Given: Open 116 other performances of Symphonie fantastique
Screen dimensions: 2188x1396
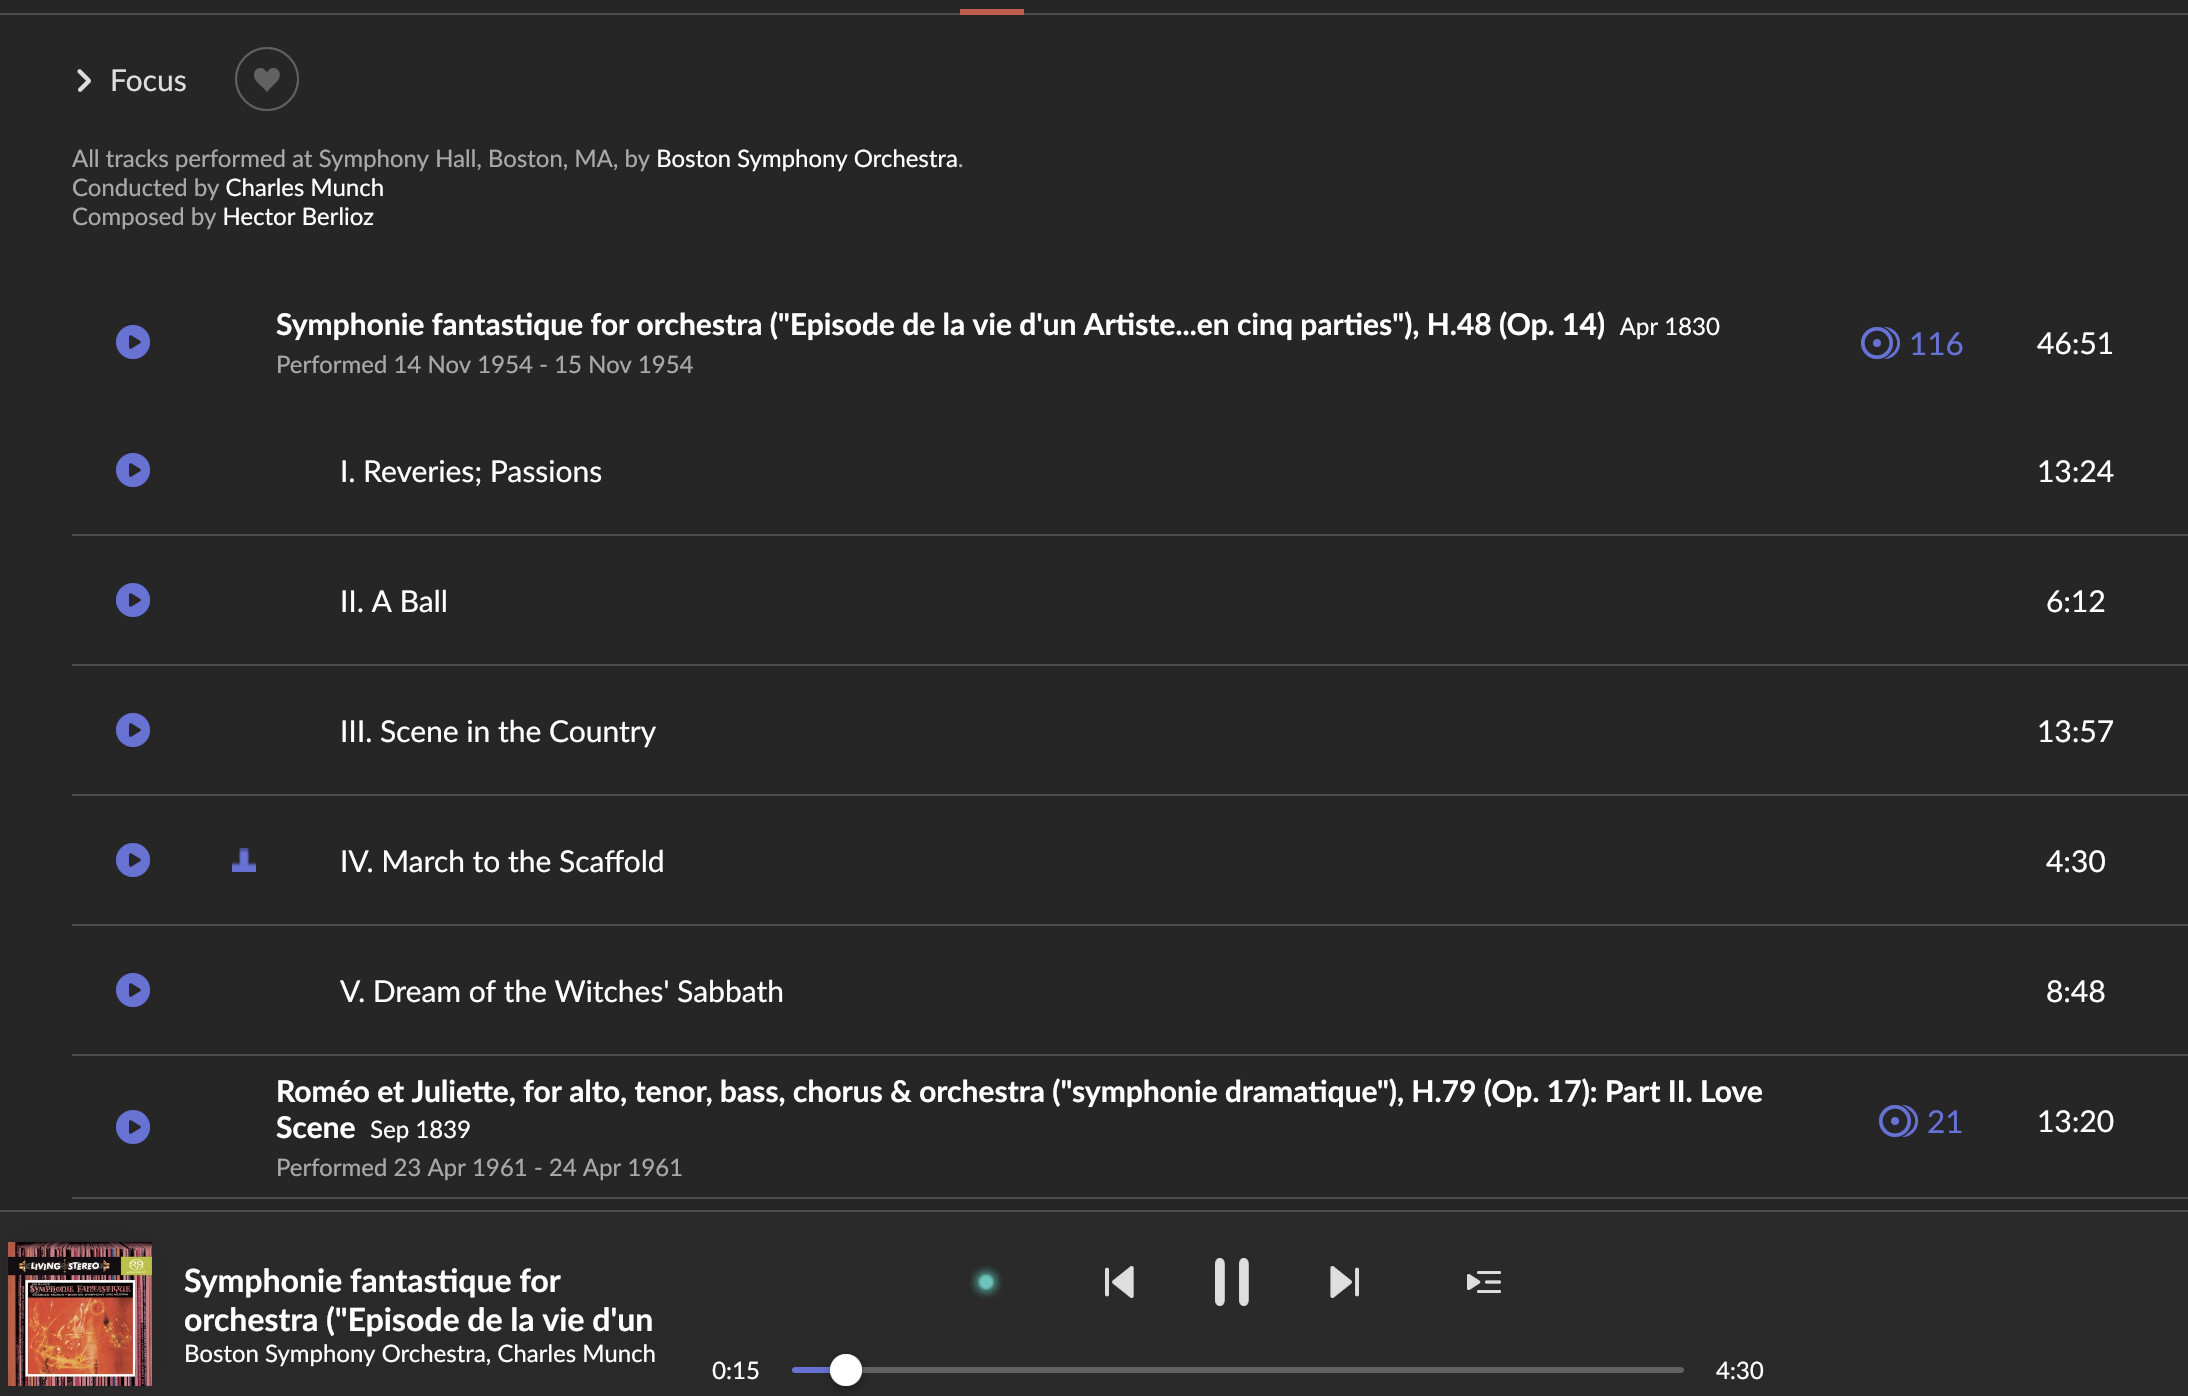Looking at the screenshot, I should pyautogui.click(x=1911, y=343).
